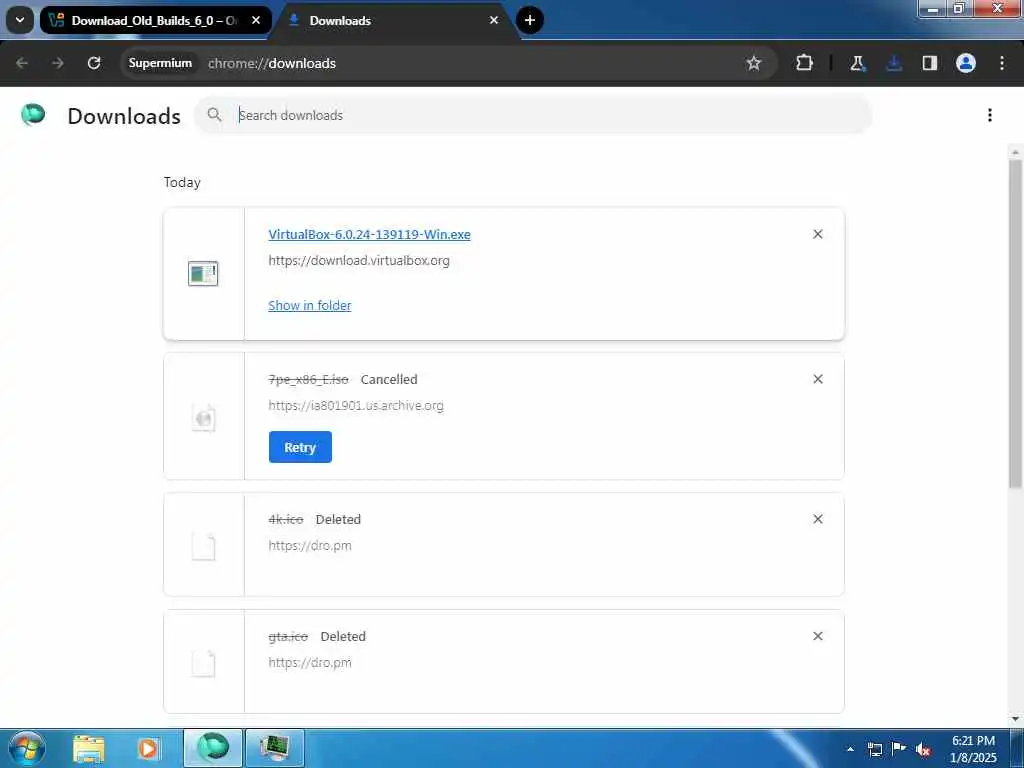Click the network tray icon
This screenshot has width=1024, height=768.
point(874,749)
